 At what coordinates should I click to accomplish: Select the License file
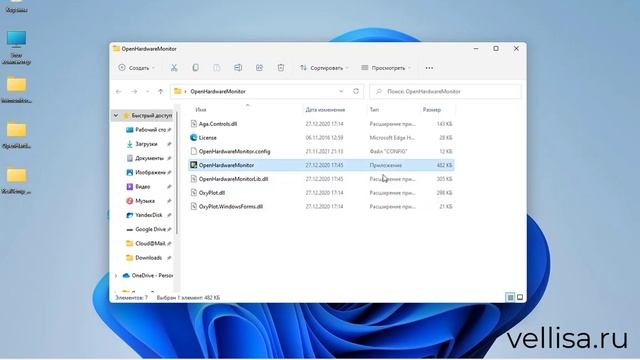pos(321,138)
